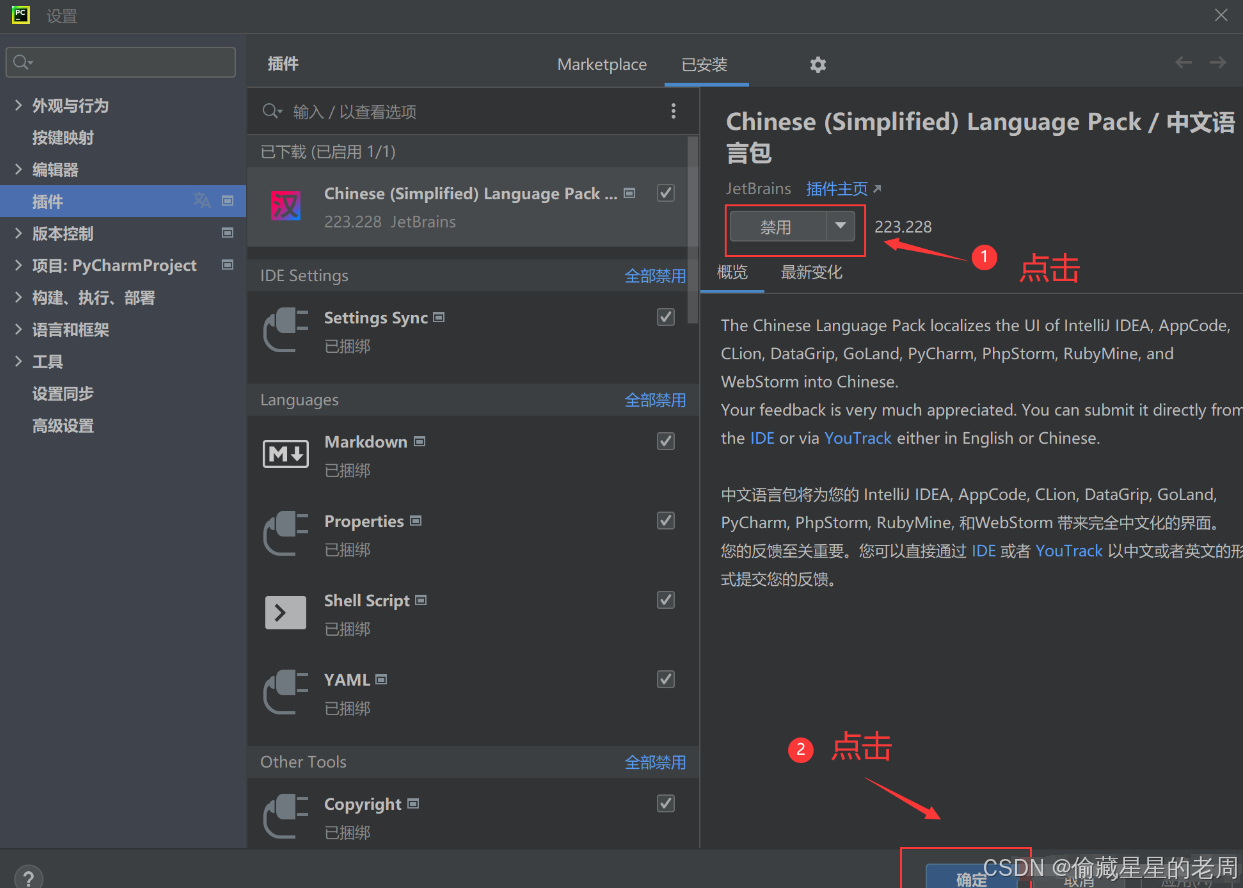Disable all plugins under Other Tools
The height and width of the screenshot is (888, 1243).
[x=655, y=762]
